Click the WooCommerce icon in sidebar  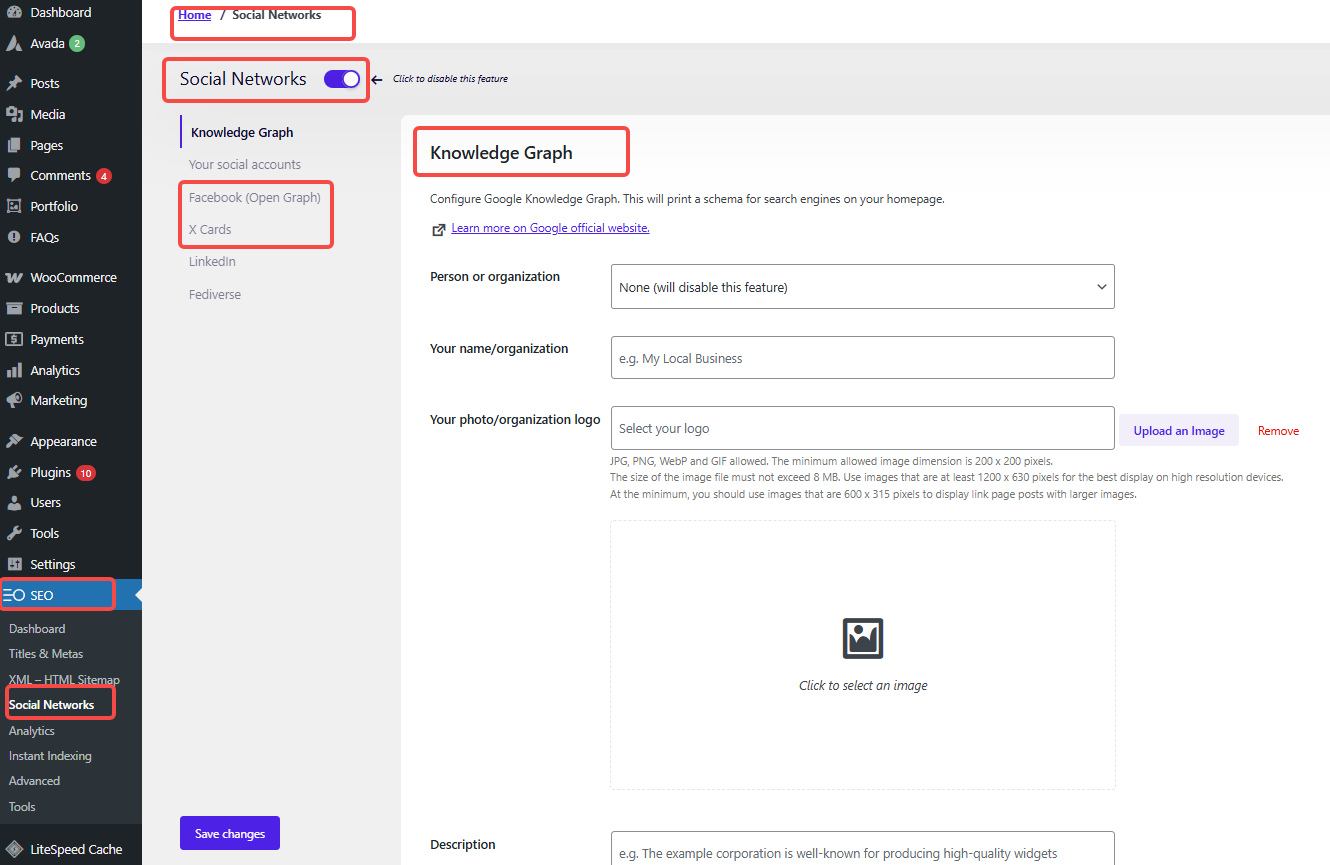click(x=14, y=278)
